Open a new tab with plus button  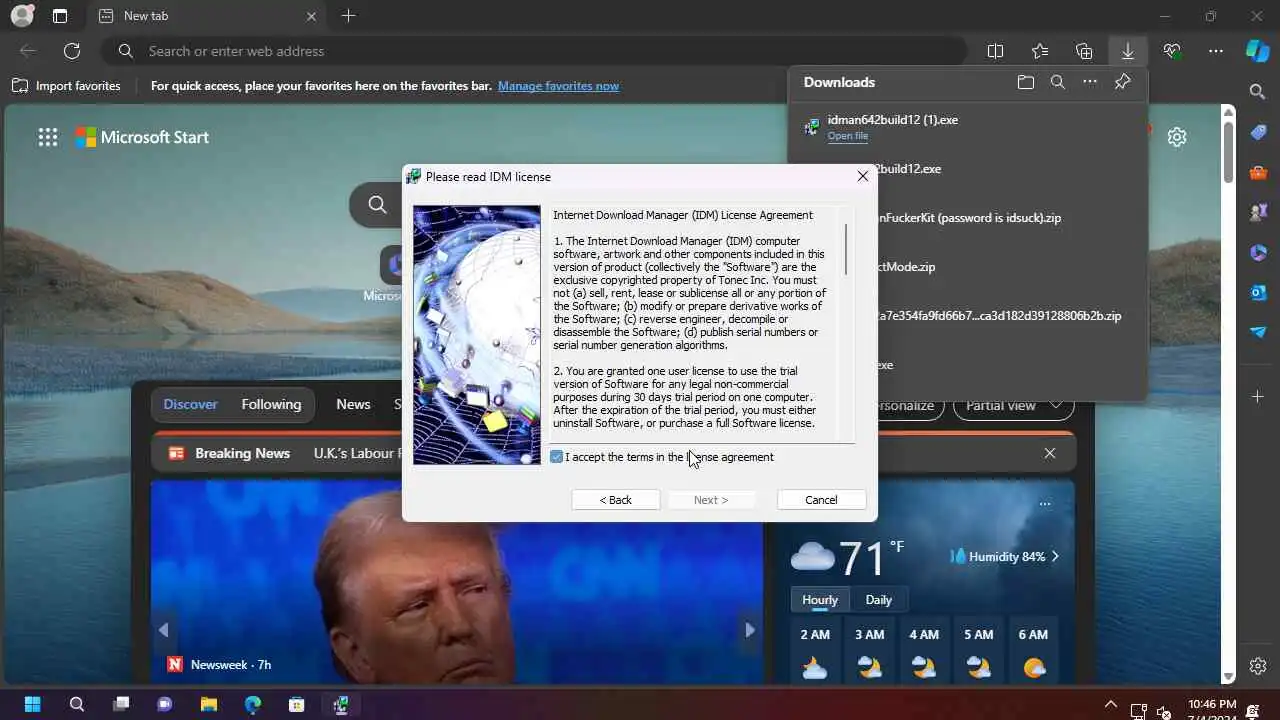[348, 16]
